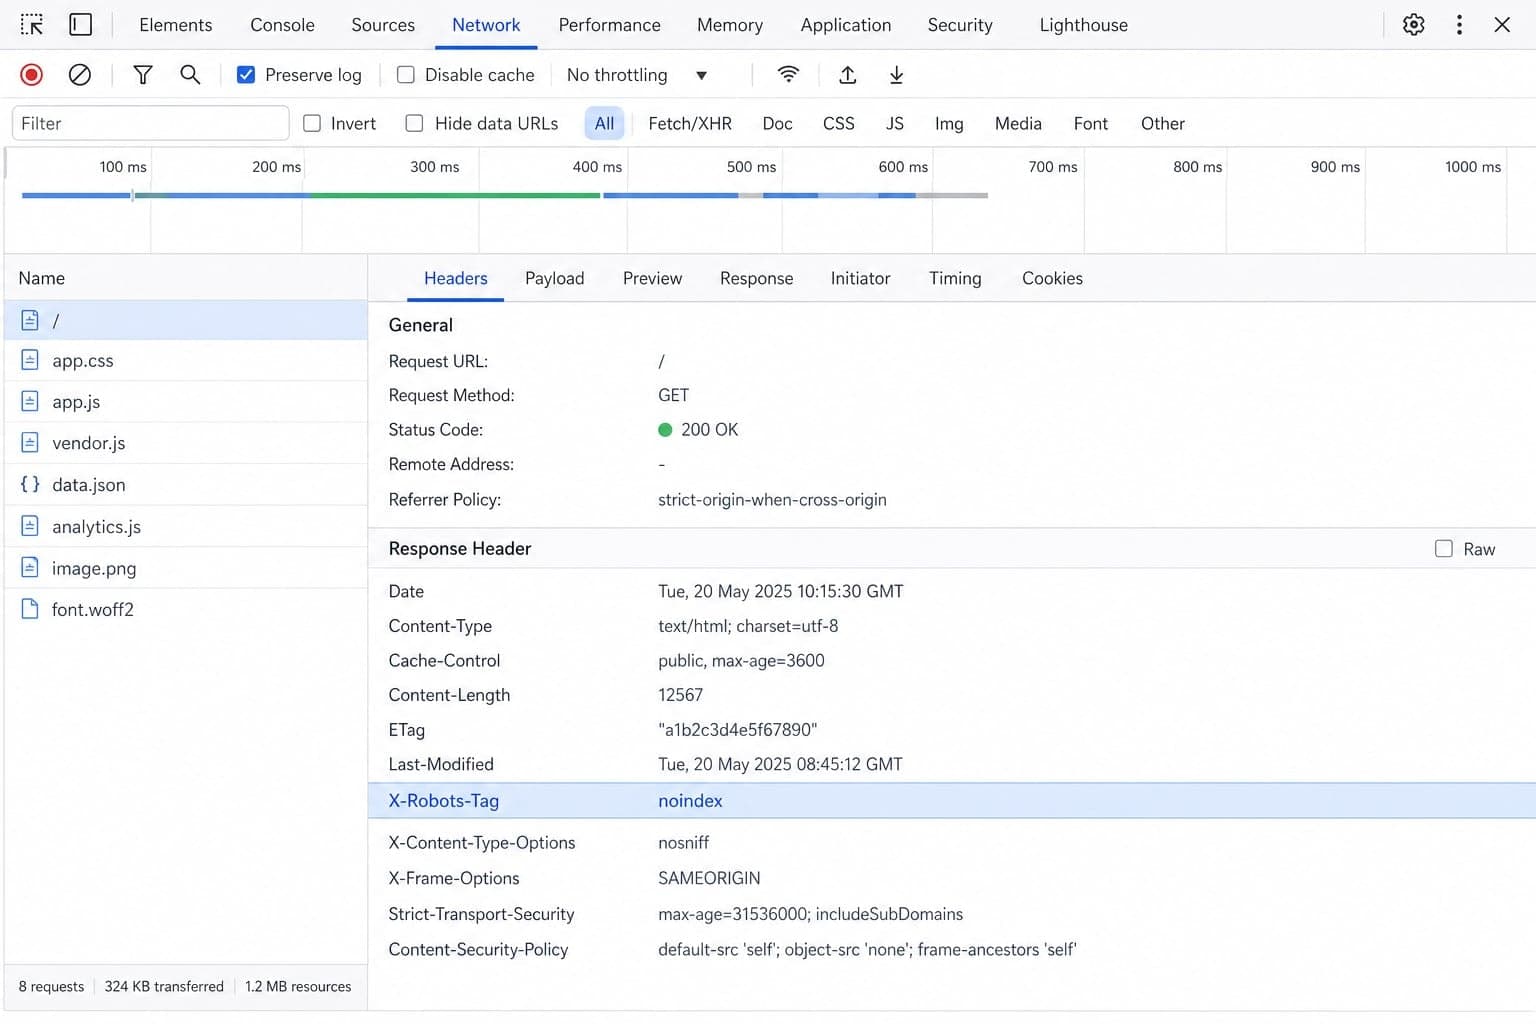1536x1024 pixels.
Task: Show the Payload tab
Action: [555, 279]
